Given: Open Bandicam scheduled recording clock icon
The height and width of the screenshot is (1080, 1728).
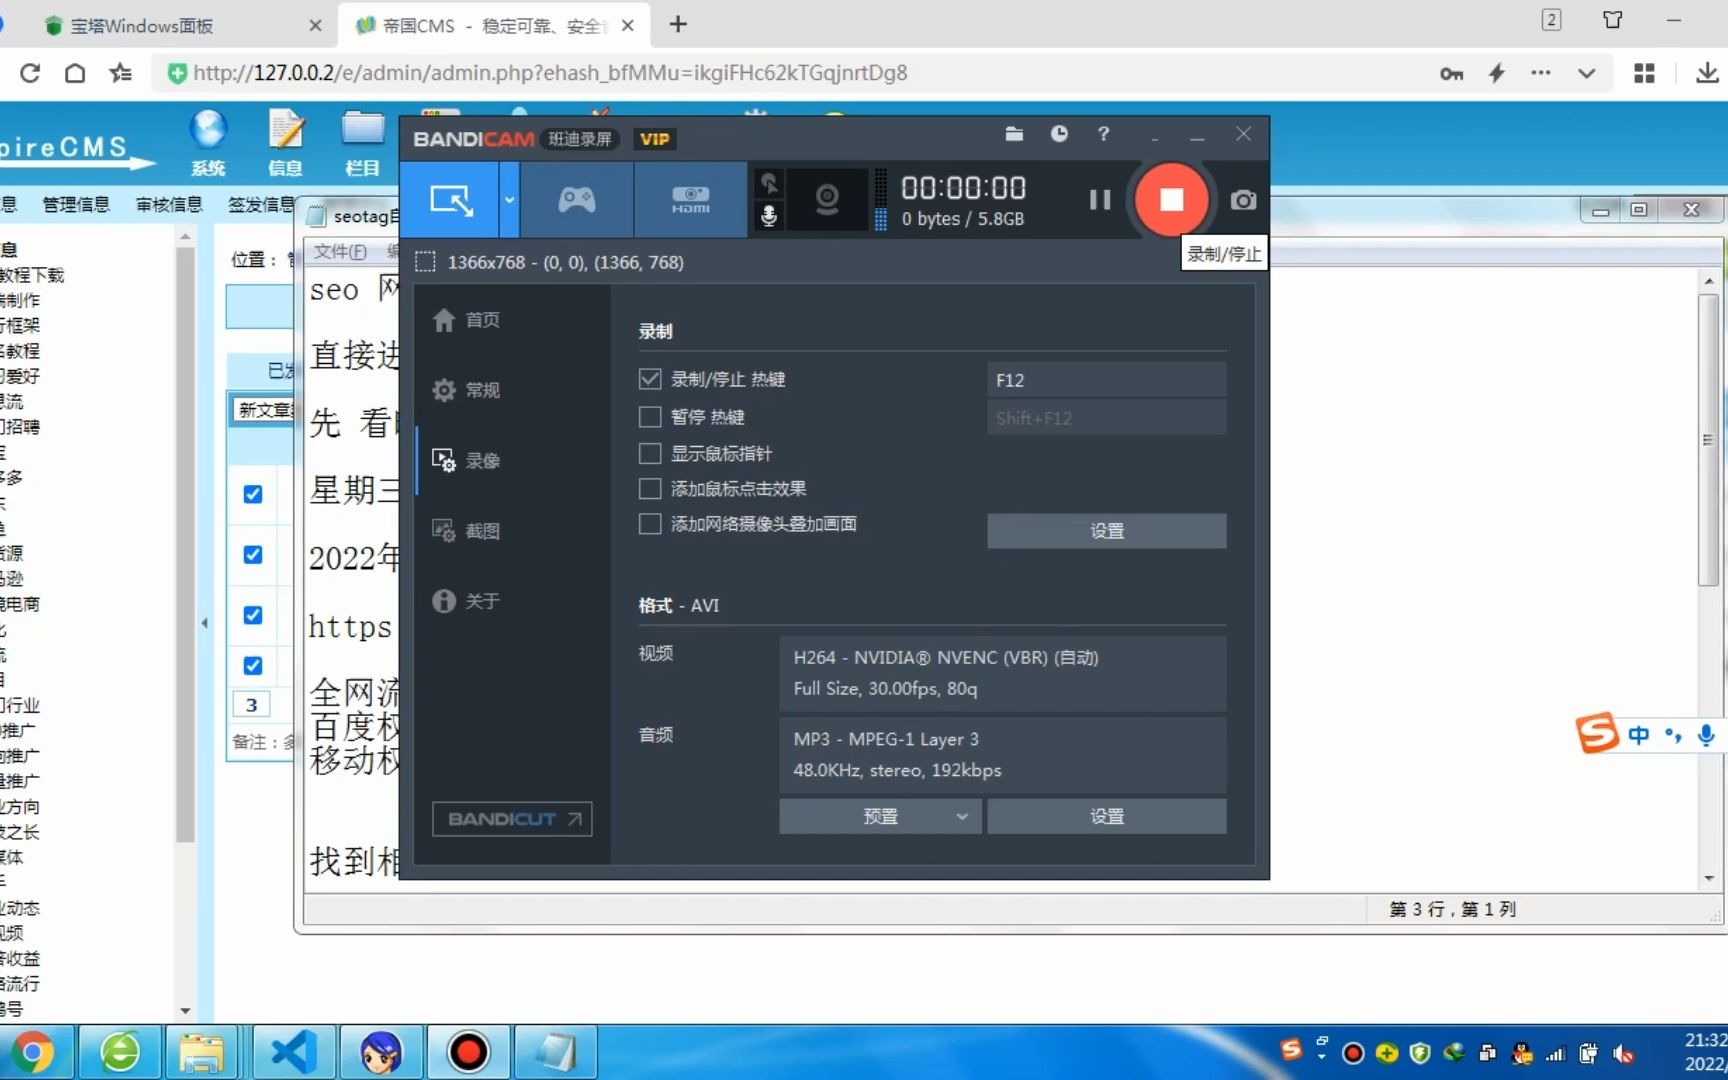Looking at the screenshot, I should pyautogui.click(x=1059, y=134).
